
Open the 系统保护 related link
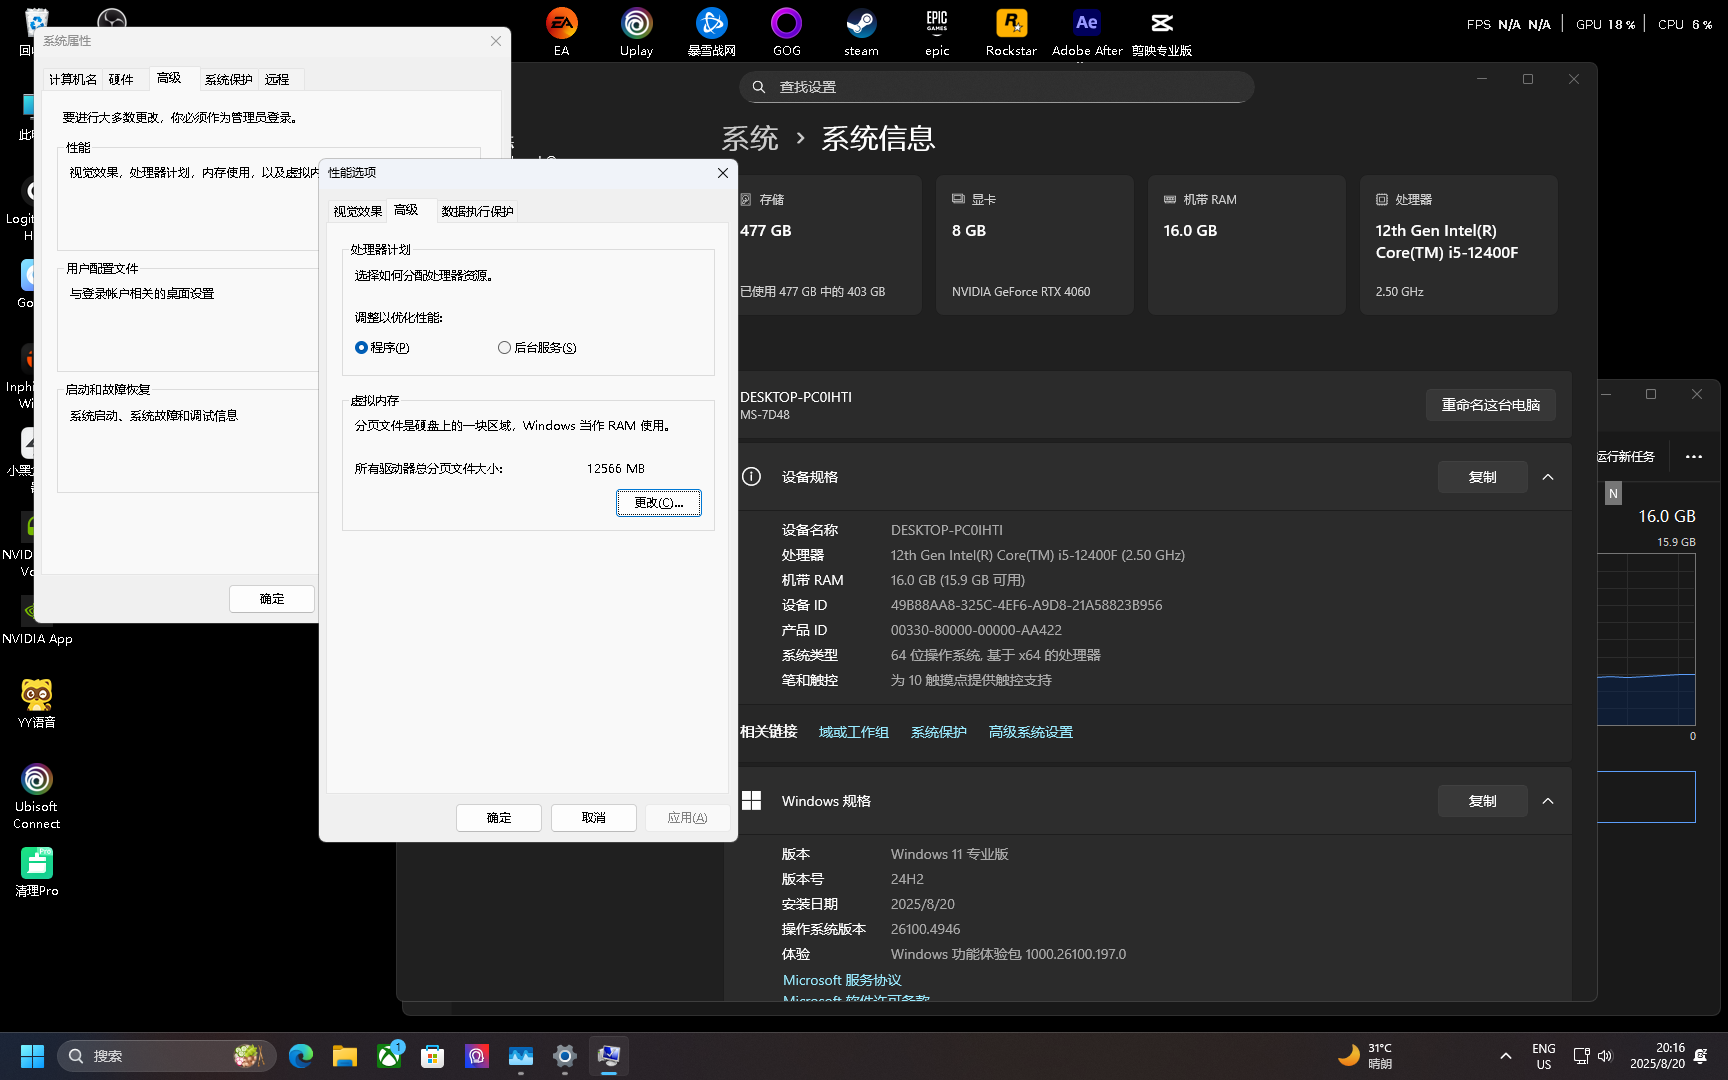pyautogui.click(x=939, y=732)
